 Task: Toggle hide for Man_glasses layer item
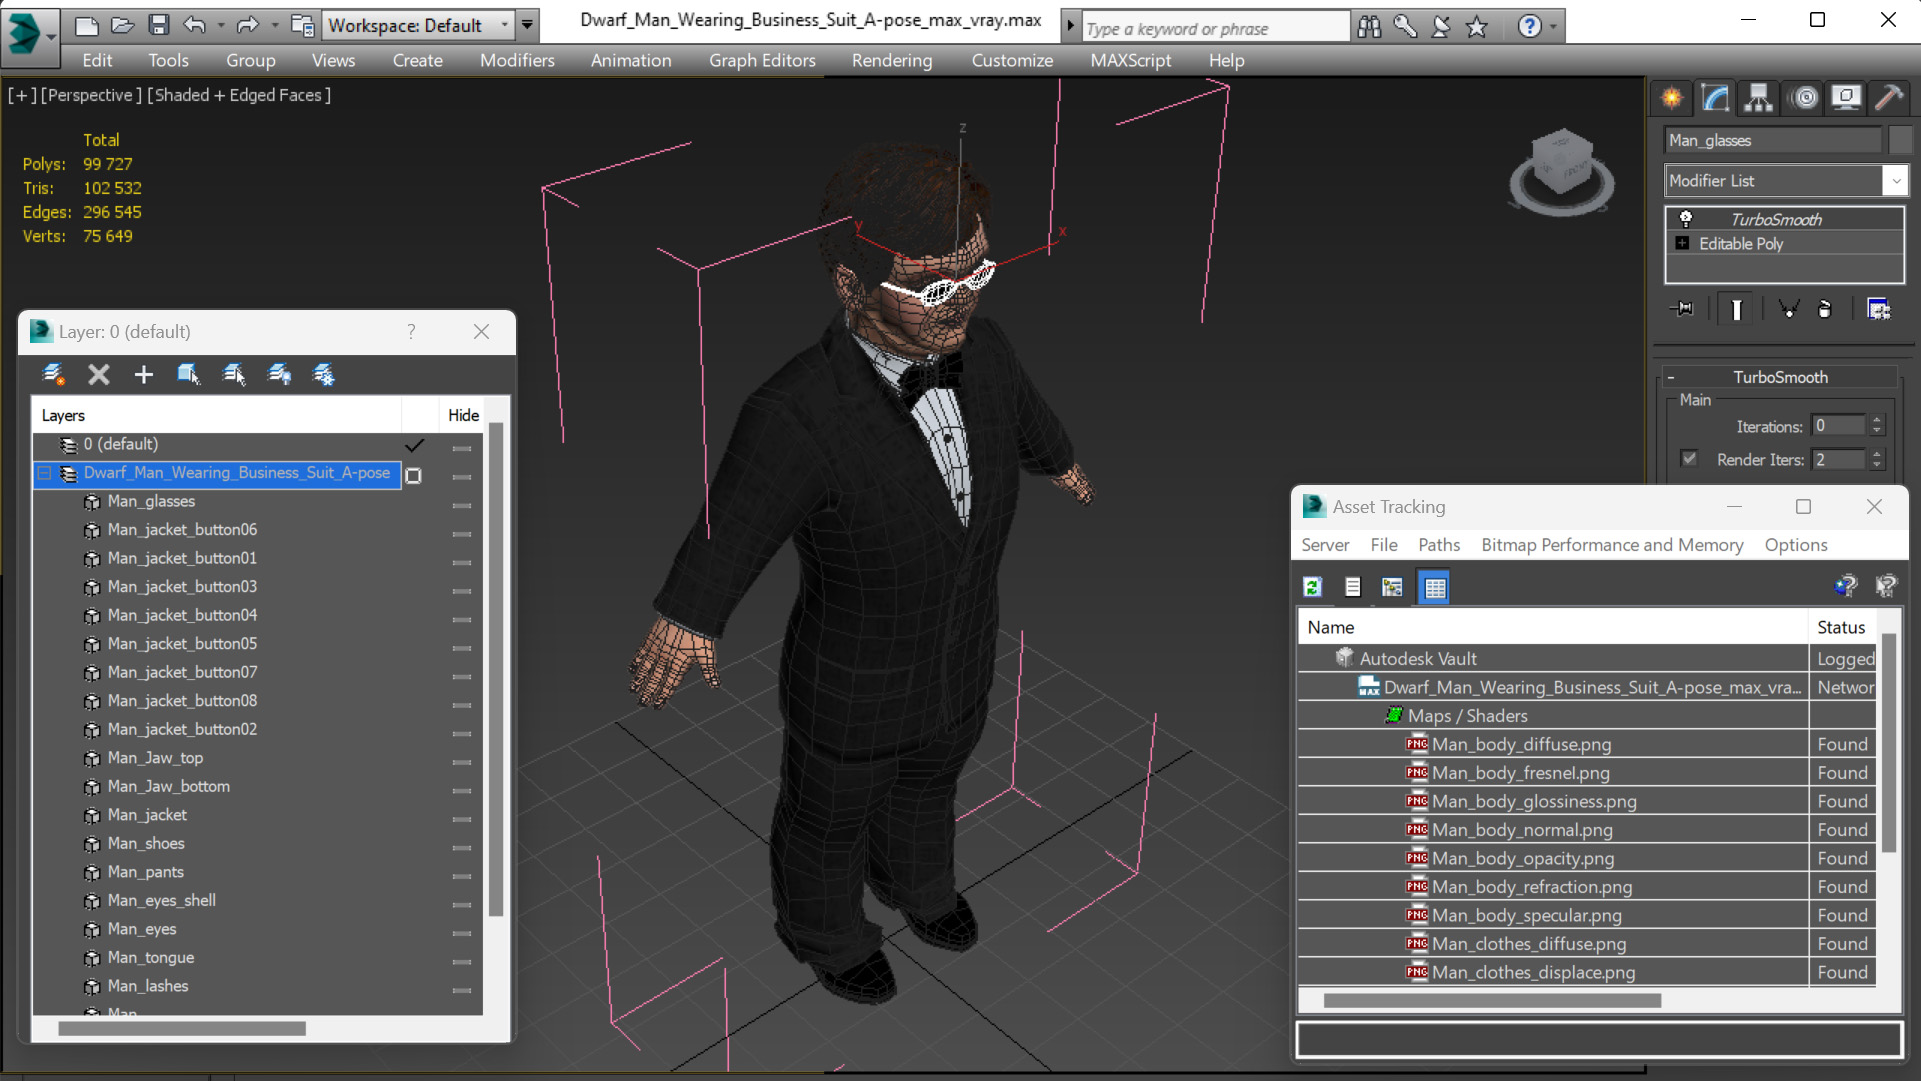coord(461,503)
